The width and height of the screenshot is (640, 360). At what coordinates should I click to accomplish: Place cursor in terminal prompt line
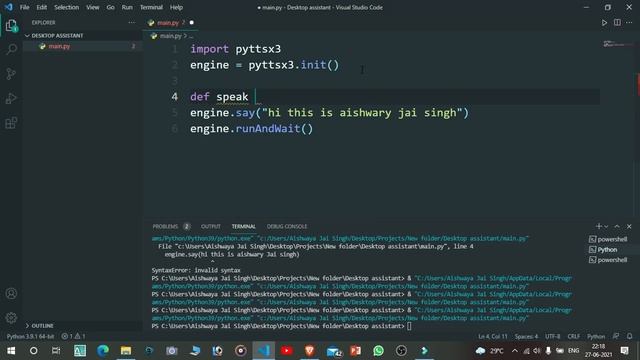pos(282,326)
